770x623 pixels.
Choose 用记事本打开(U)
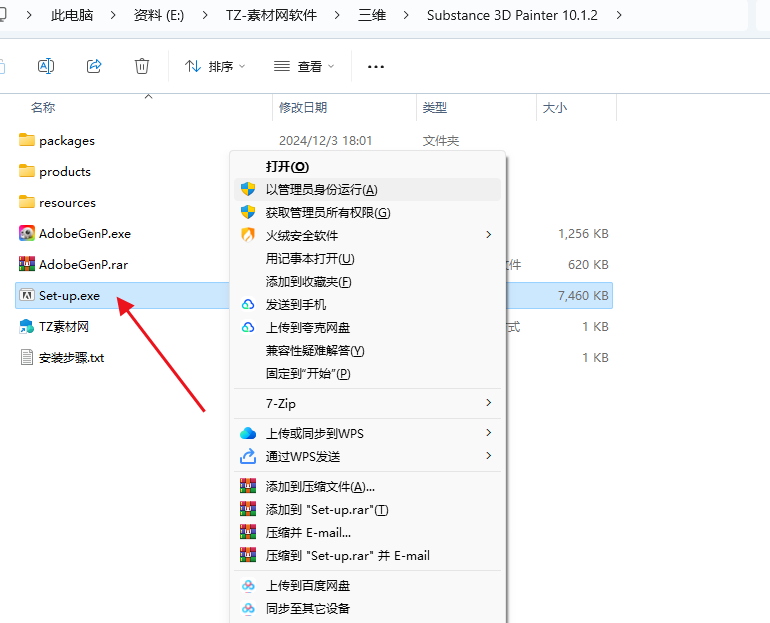(367, 258)
